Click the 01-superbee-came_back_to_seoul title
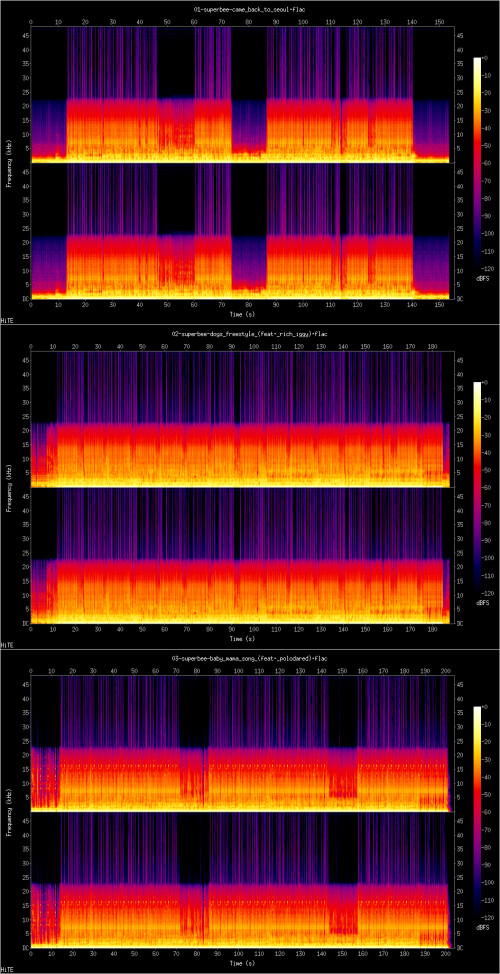The width and height of the screenshot is (500, 974). [250, 9]
